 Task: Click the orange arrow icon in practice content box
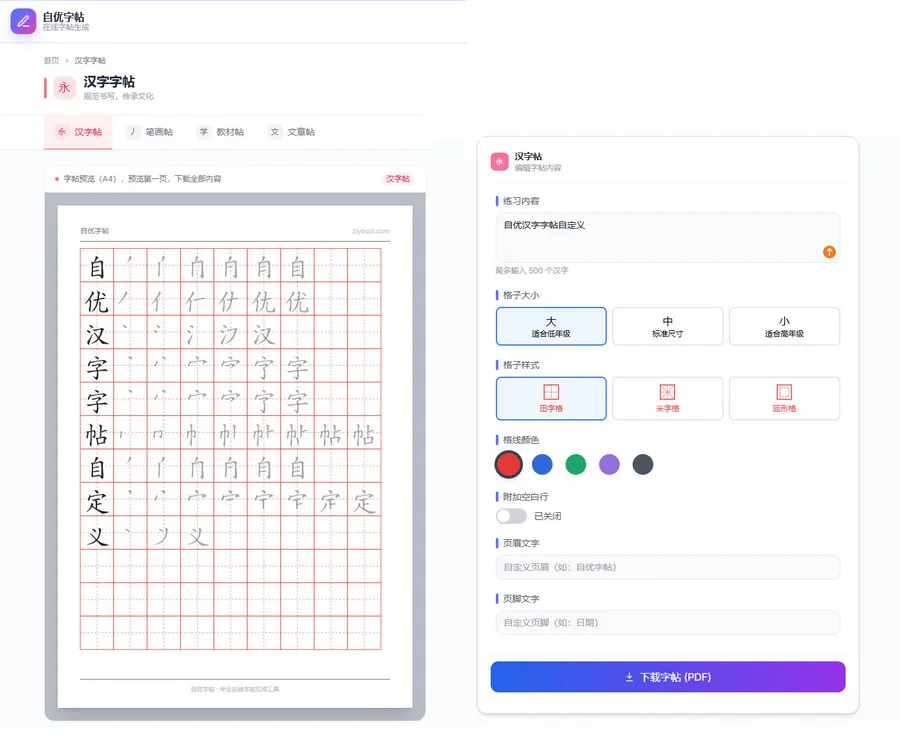tap(829, 253)
